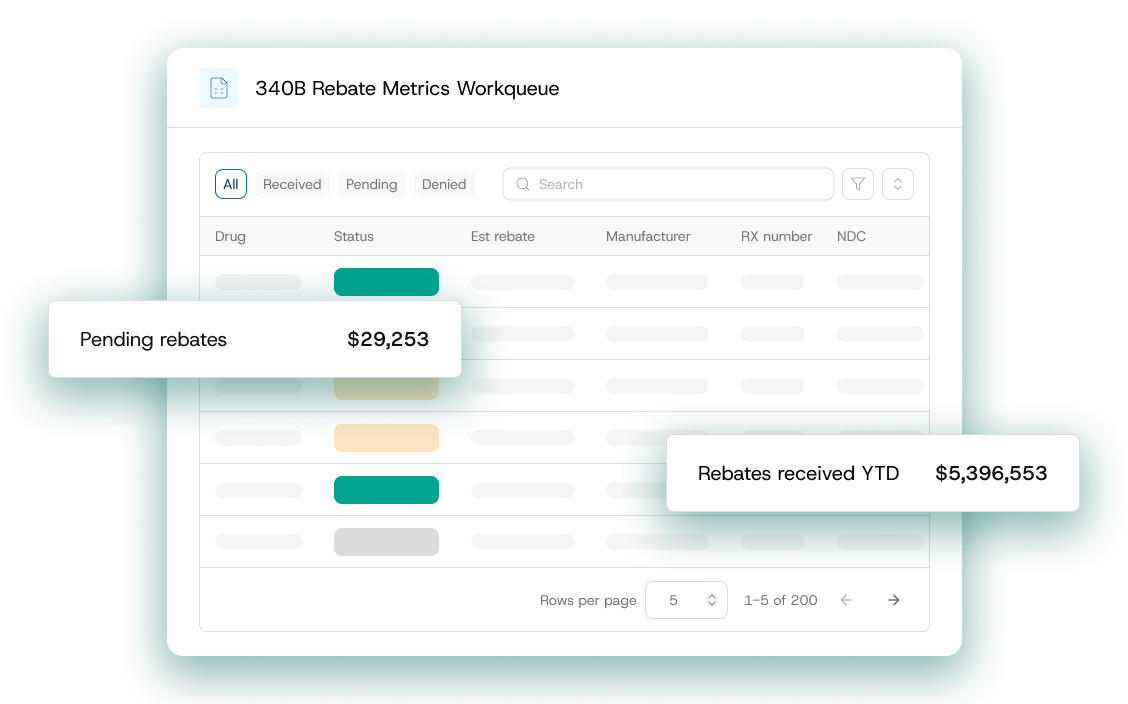Image resolution: width=1128 pixels, height=704 pixels.
Task: Switch to the Pending tab
Action: point(371,184)
